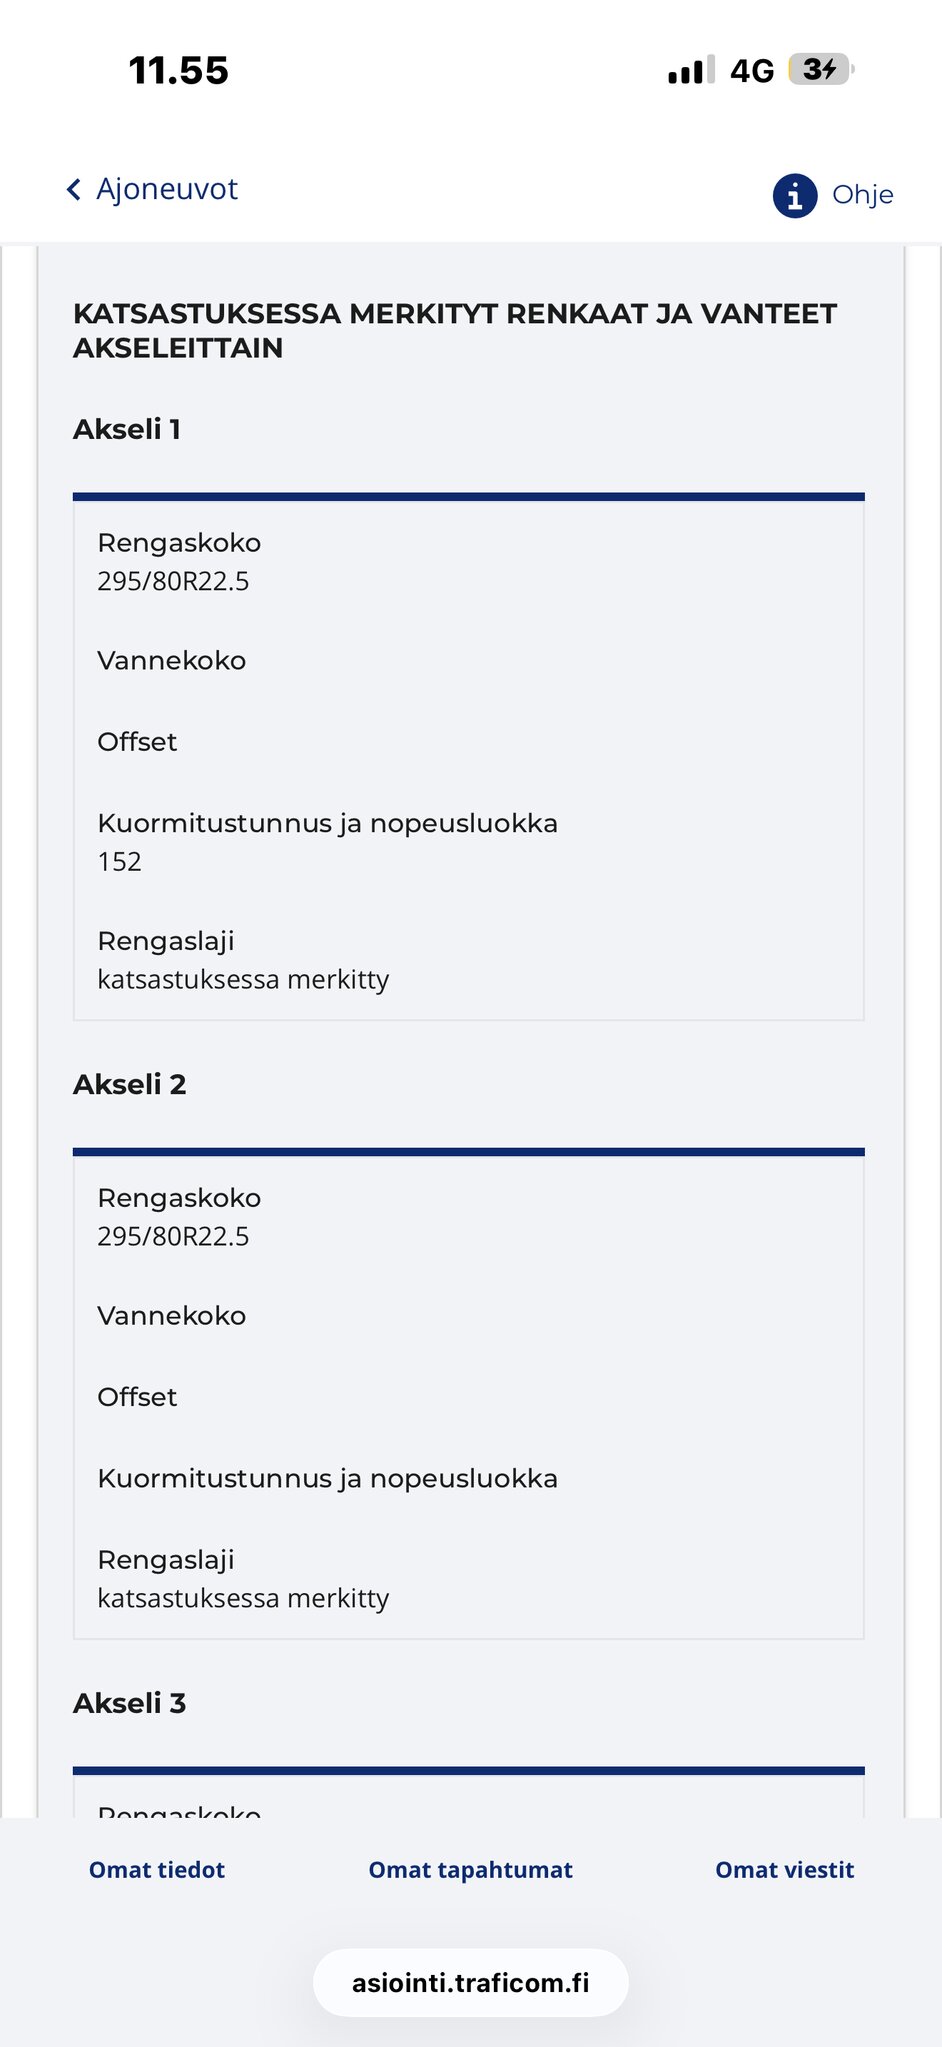Tap Akseli 1 tire size 295/80R22.5

coord(173,581)
